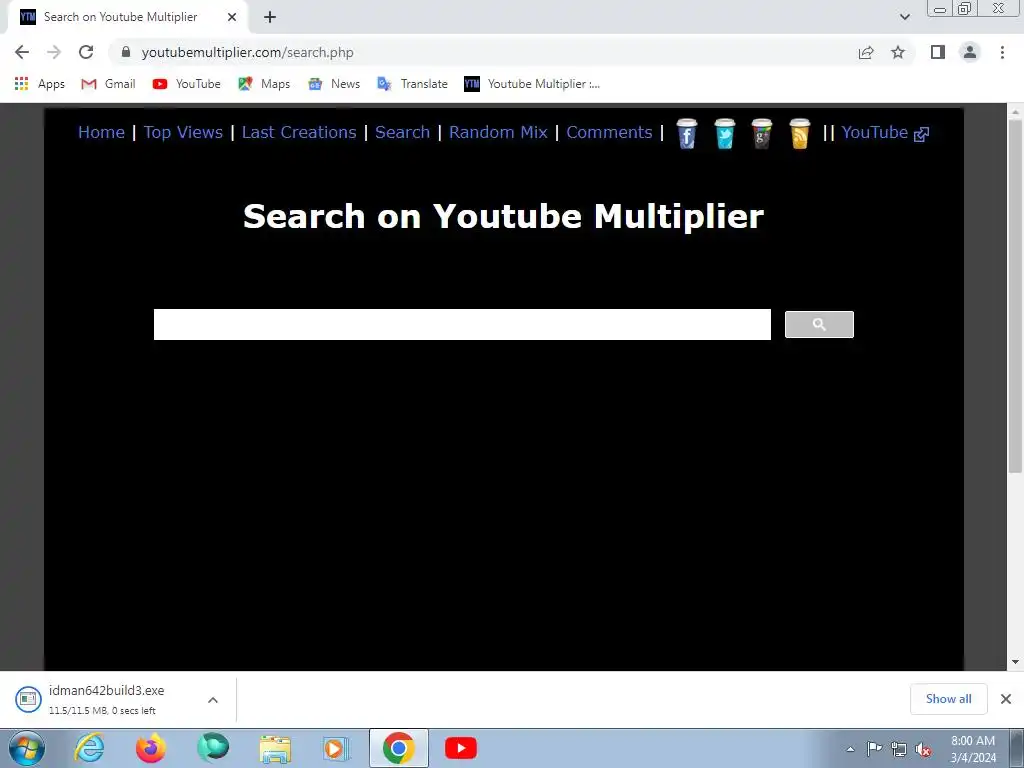Click the page vertical scrollbar

[1015, 296]
